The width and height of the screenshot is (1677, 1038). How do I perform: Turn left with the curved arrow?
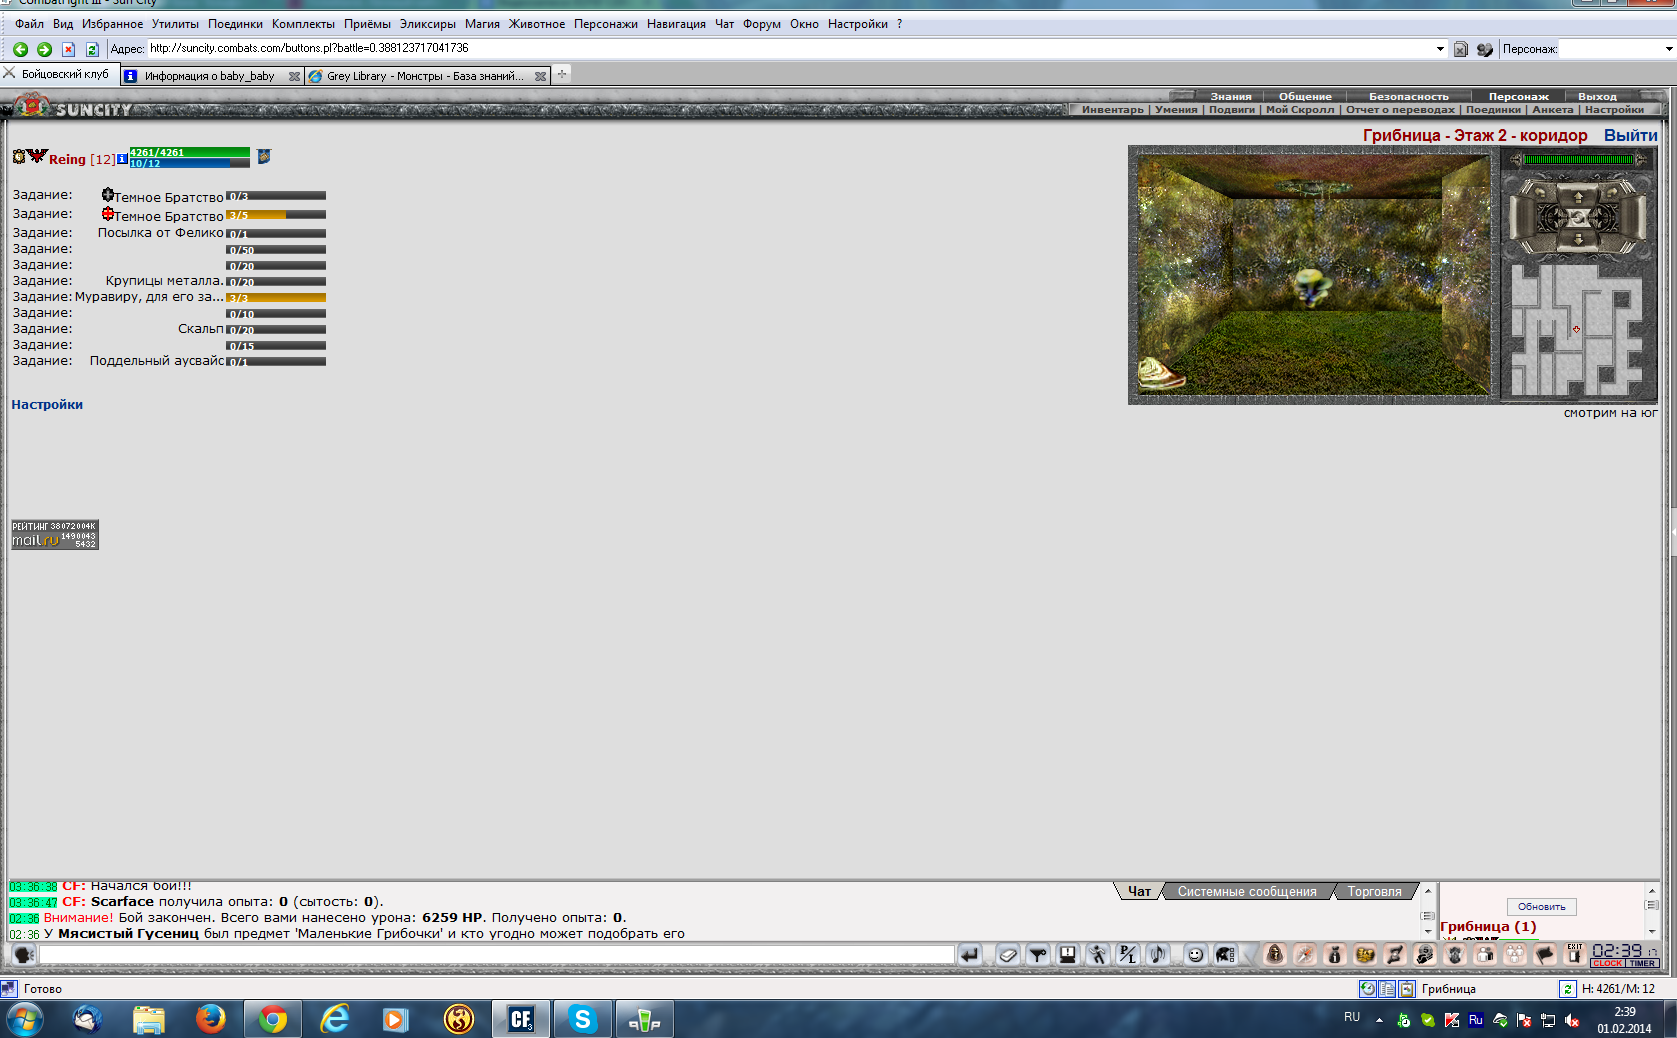[x=1540, y=191]
